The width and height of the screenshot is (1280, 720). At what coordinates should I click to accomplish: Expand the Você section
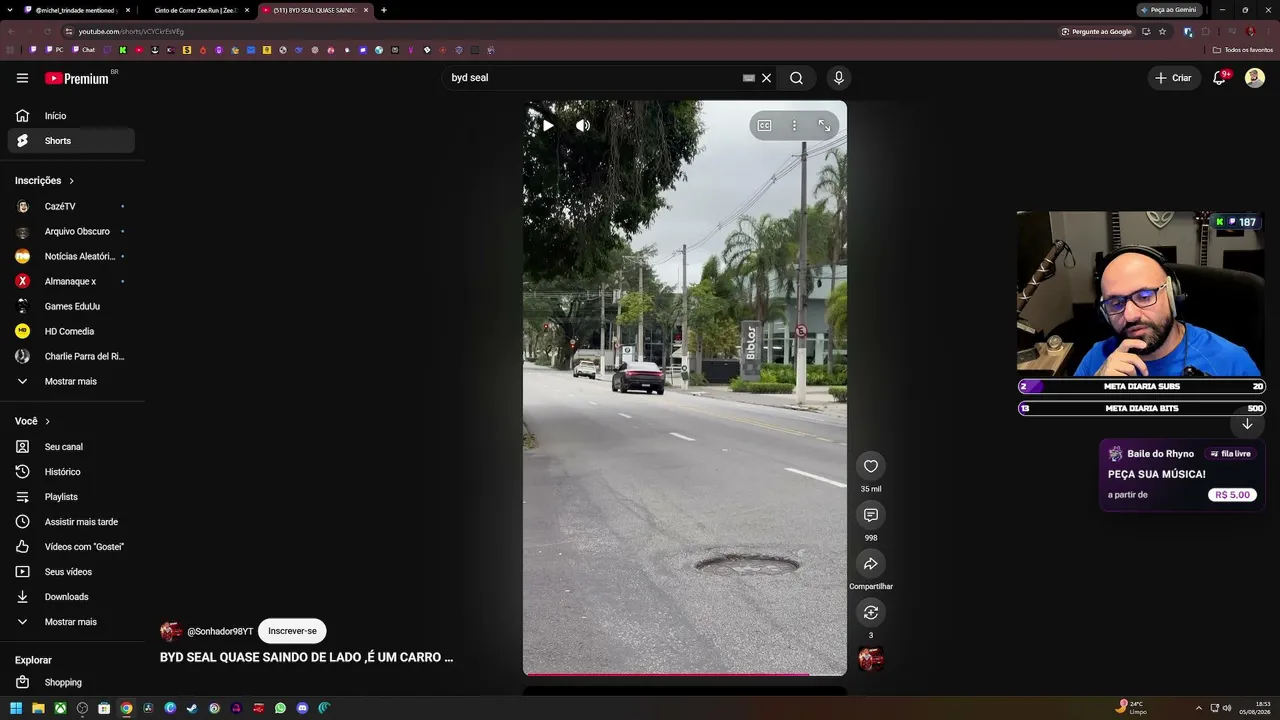(x=33, y=421)
